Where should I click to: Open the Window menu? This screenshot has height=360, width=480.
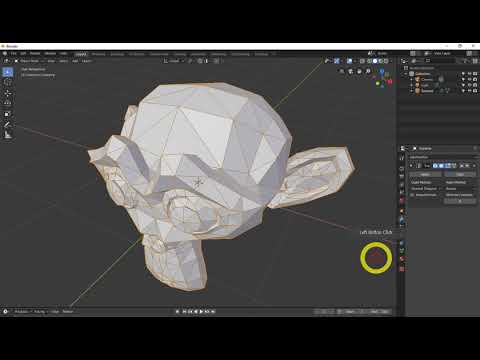coord(50,53)
